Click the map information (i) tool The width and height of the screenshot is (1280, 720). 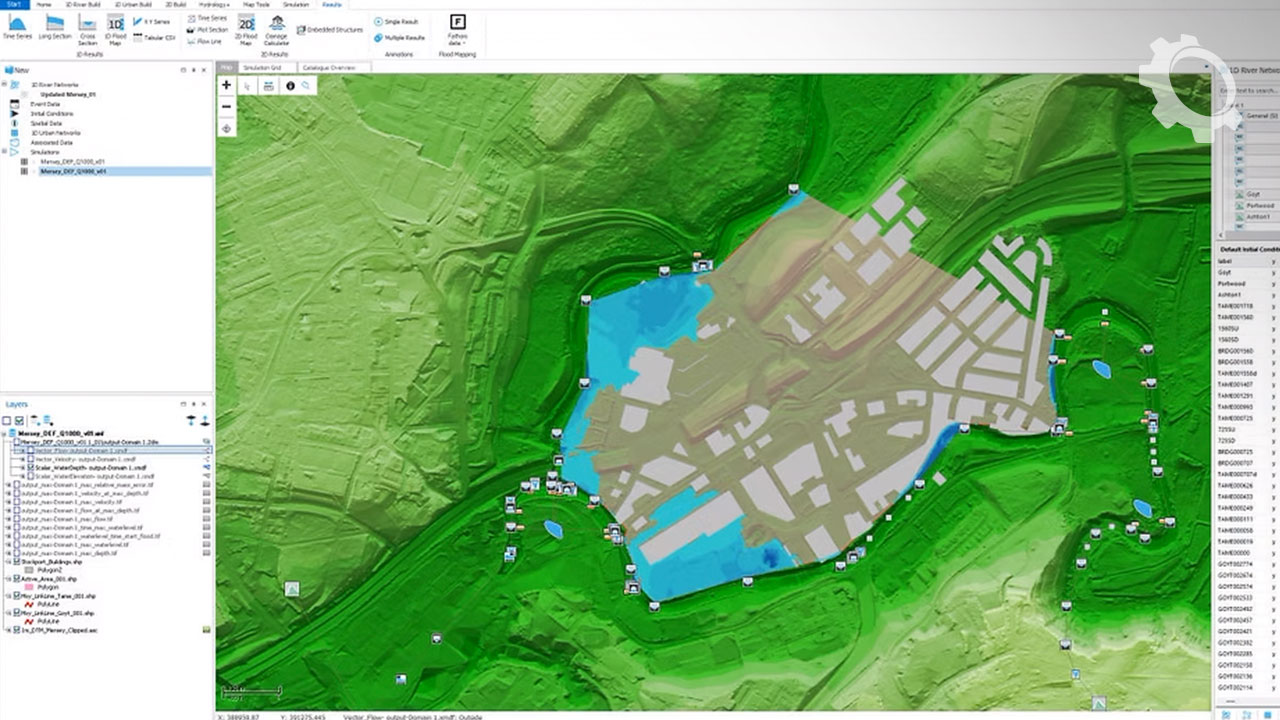pyautogui.click(x=290, y=86)
